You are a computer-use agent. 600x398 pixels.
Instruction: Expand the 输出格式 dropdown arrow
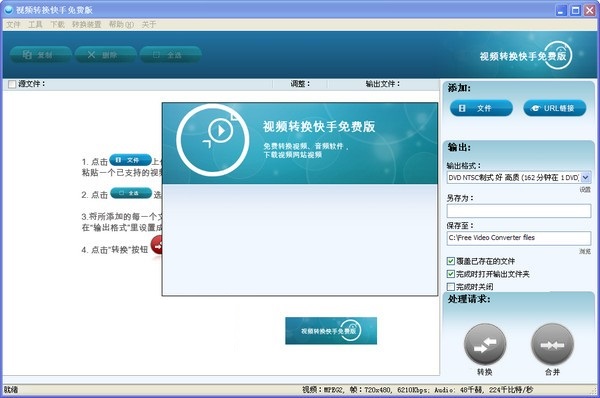pos(585,177)
